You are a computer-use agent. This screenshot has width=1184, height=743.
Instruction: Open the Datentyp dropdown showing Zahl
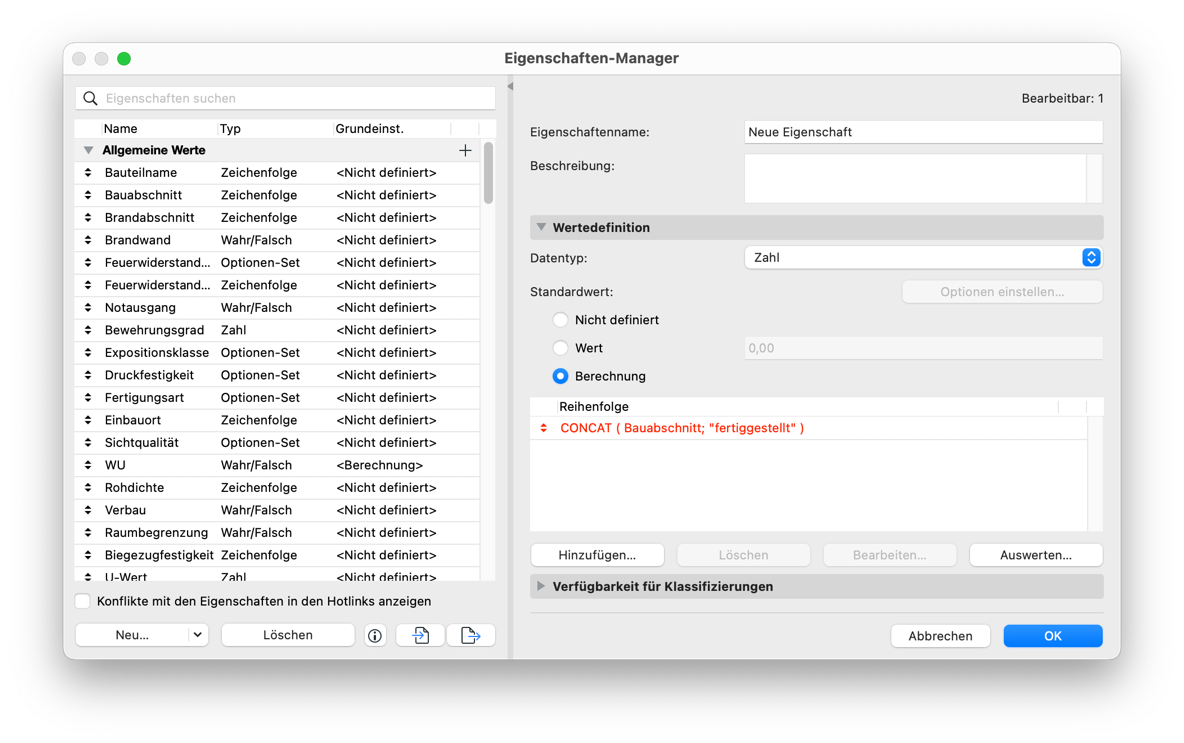point(923,257)
